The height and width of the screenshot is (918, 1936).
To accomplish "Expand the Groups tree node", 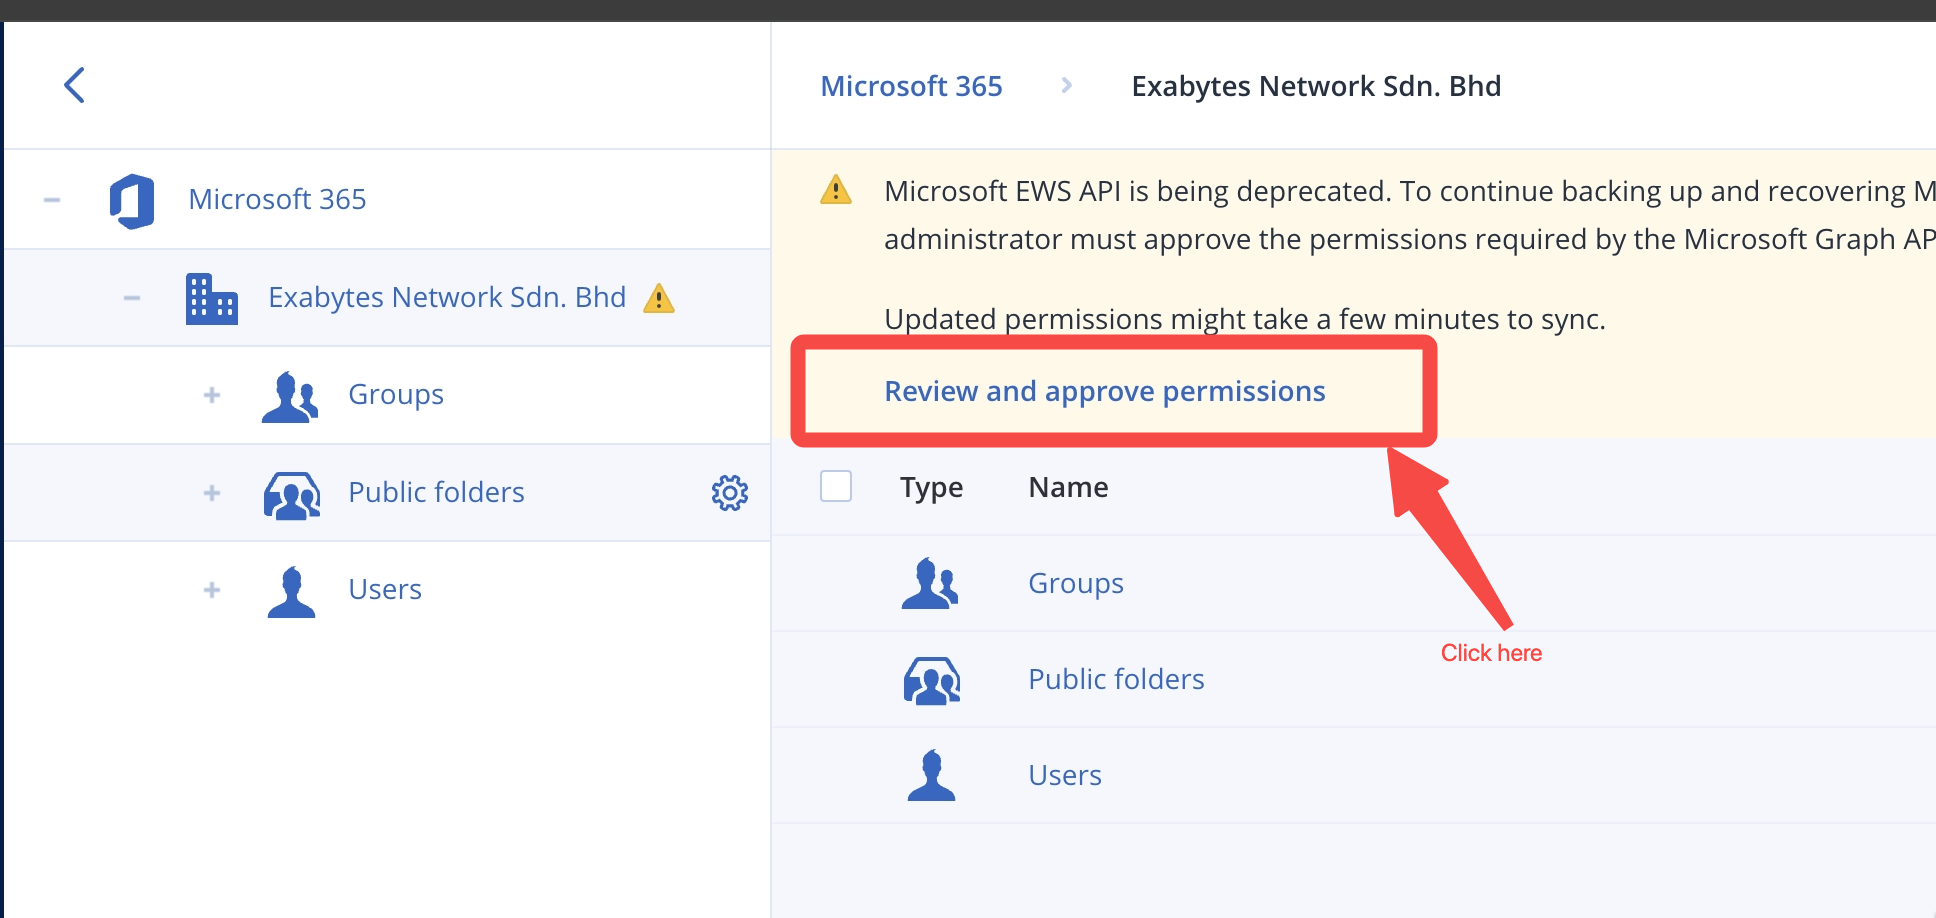I will click(x=212, y=395).
